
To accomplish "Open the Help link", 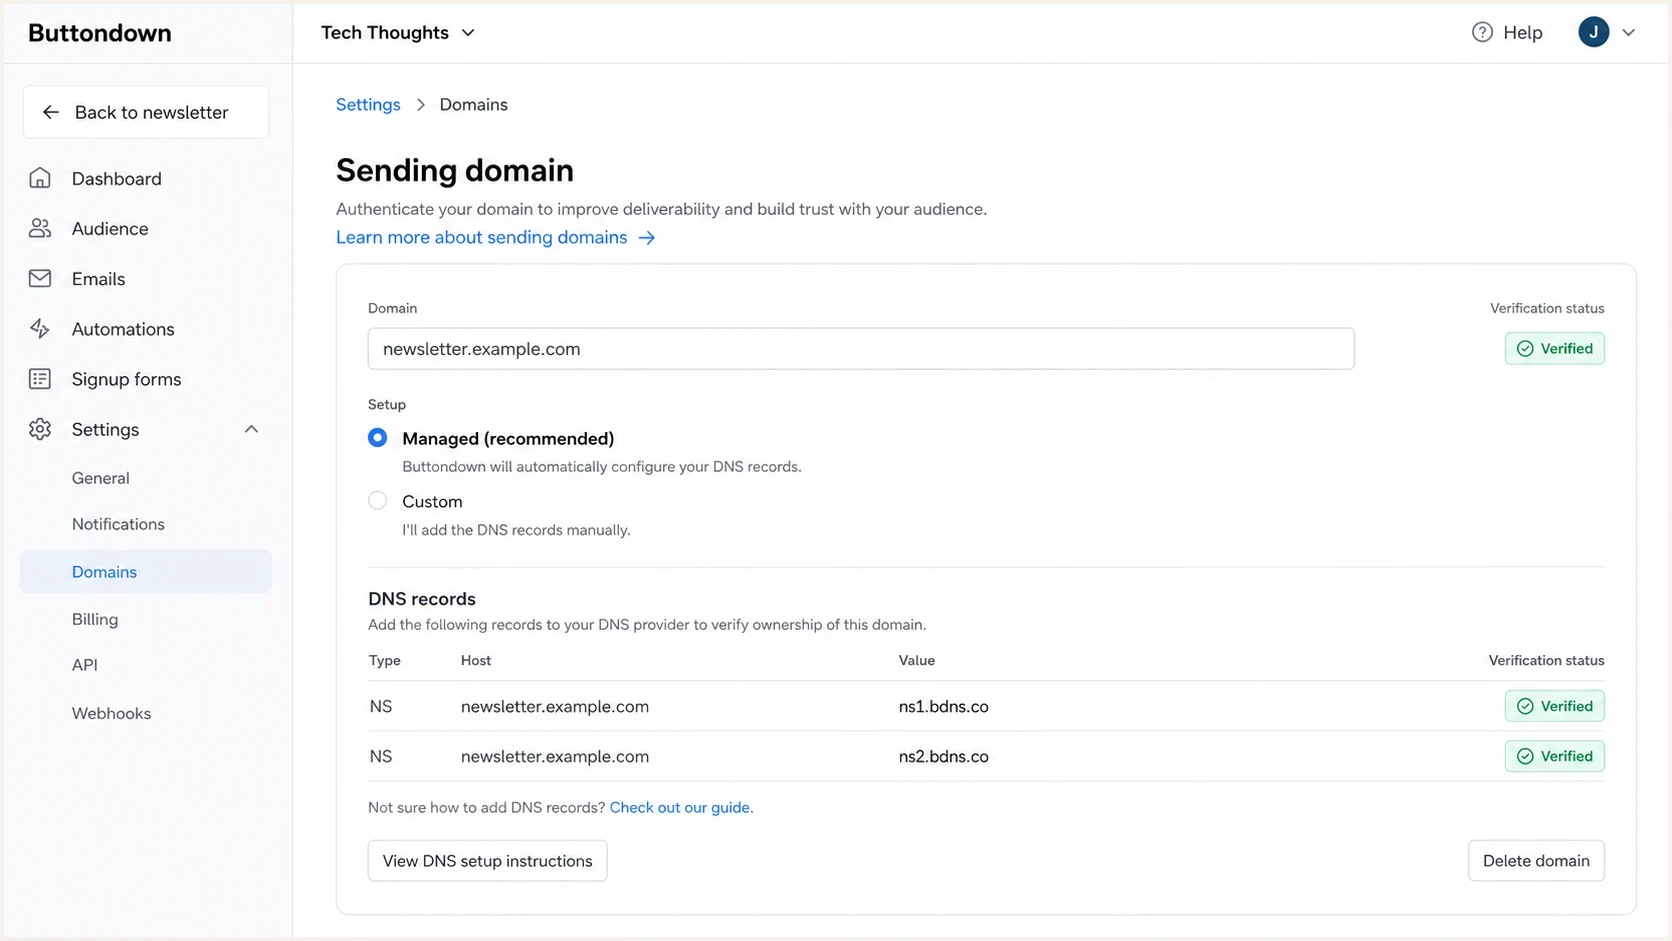I will [1507, 32].
